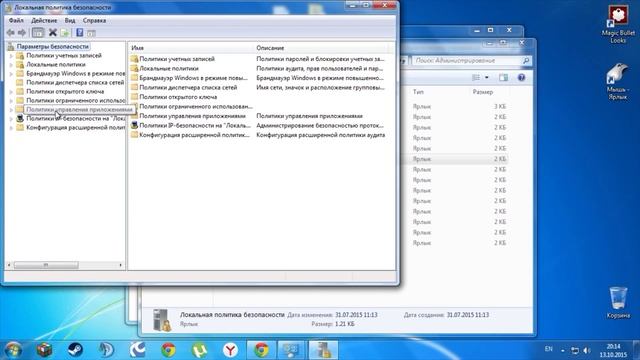Click the Политики IP-безопасности icon in the right list
640x360 pixels.
click(x=134, y=125)
